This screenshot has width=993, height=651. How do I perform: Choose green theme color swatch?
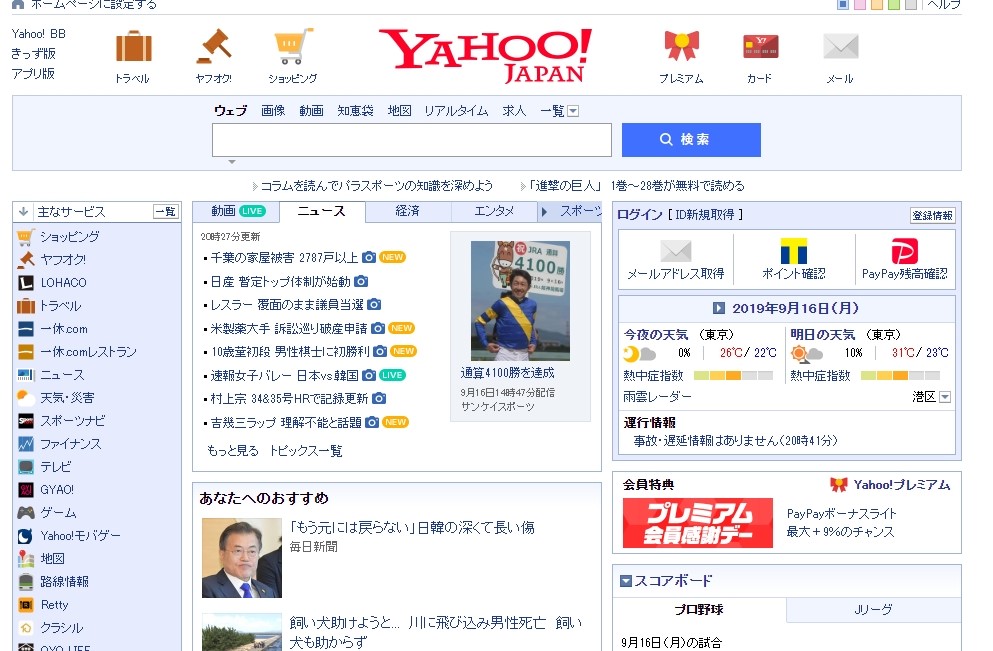[x=894, y=4]
